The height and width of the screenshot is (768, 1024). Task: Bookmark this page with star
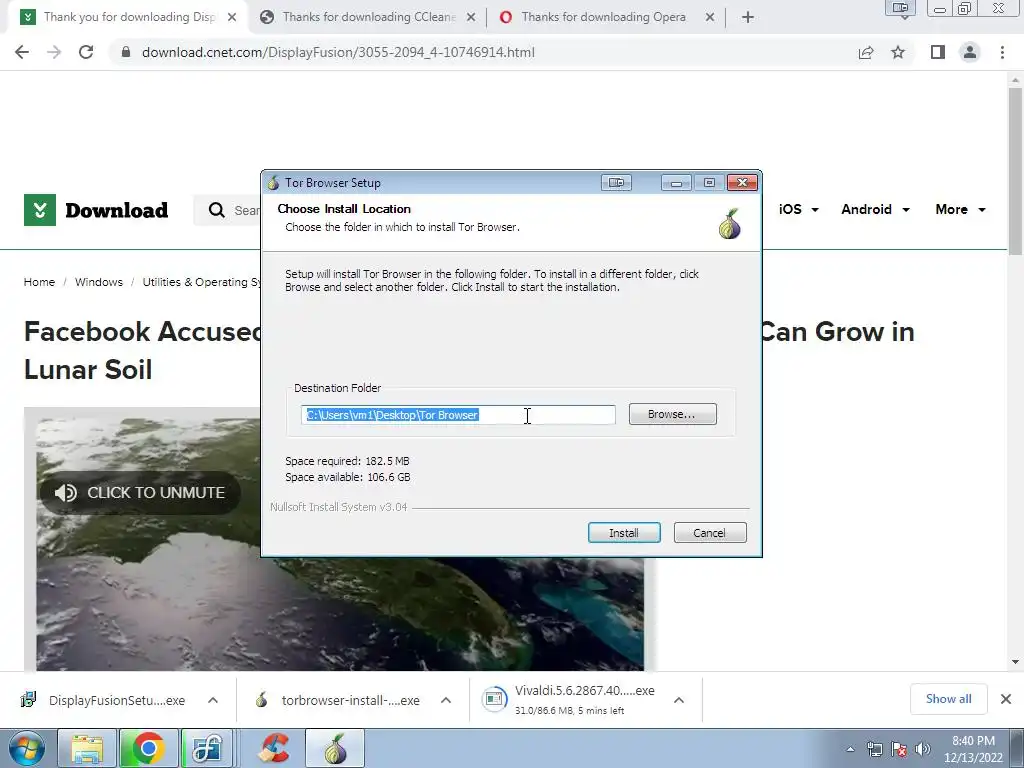898,52
